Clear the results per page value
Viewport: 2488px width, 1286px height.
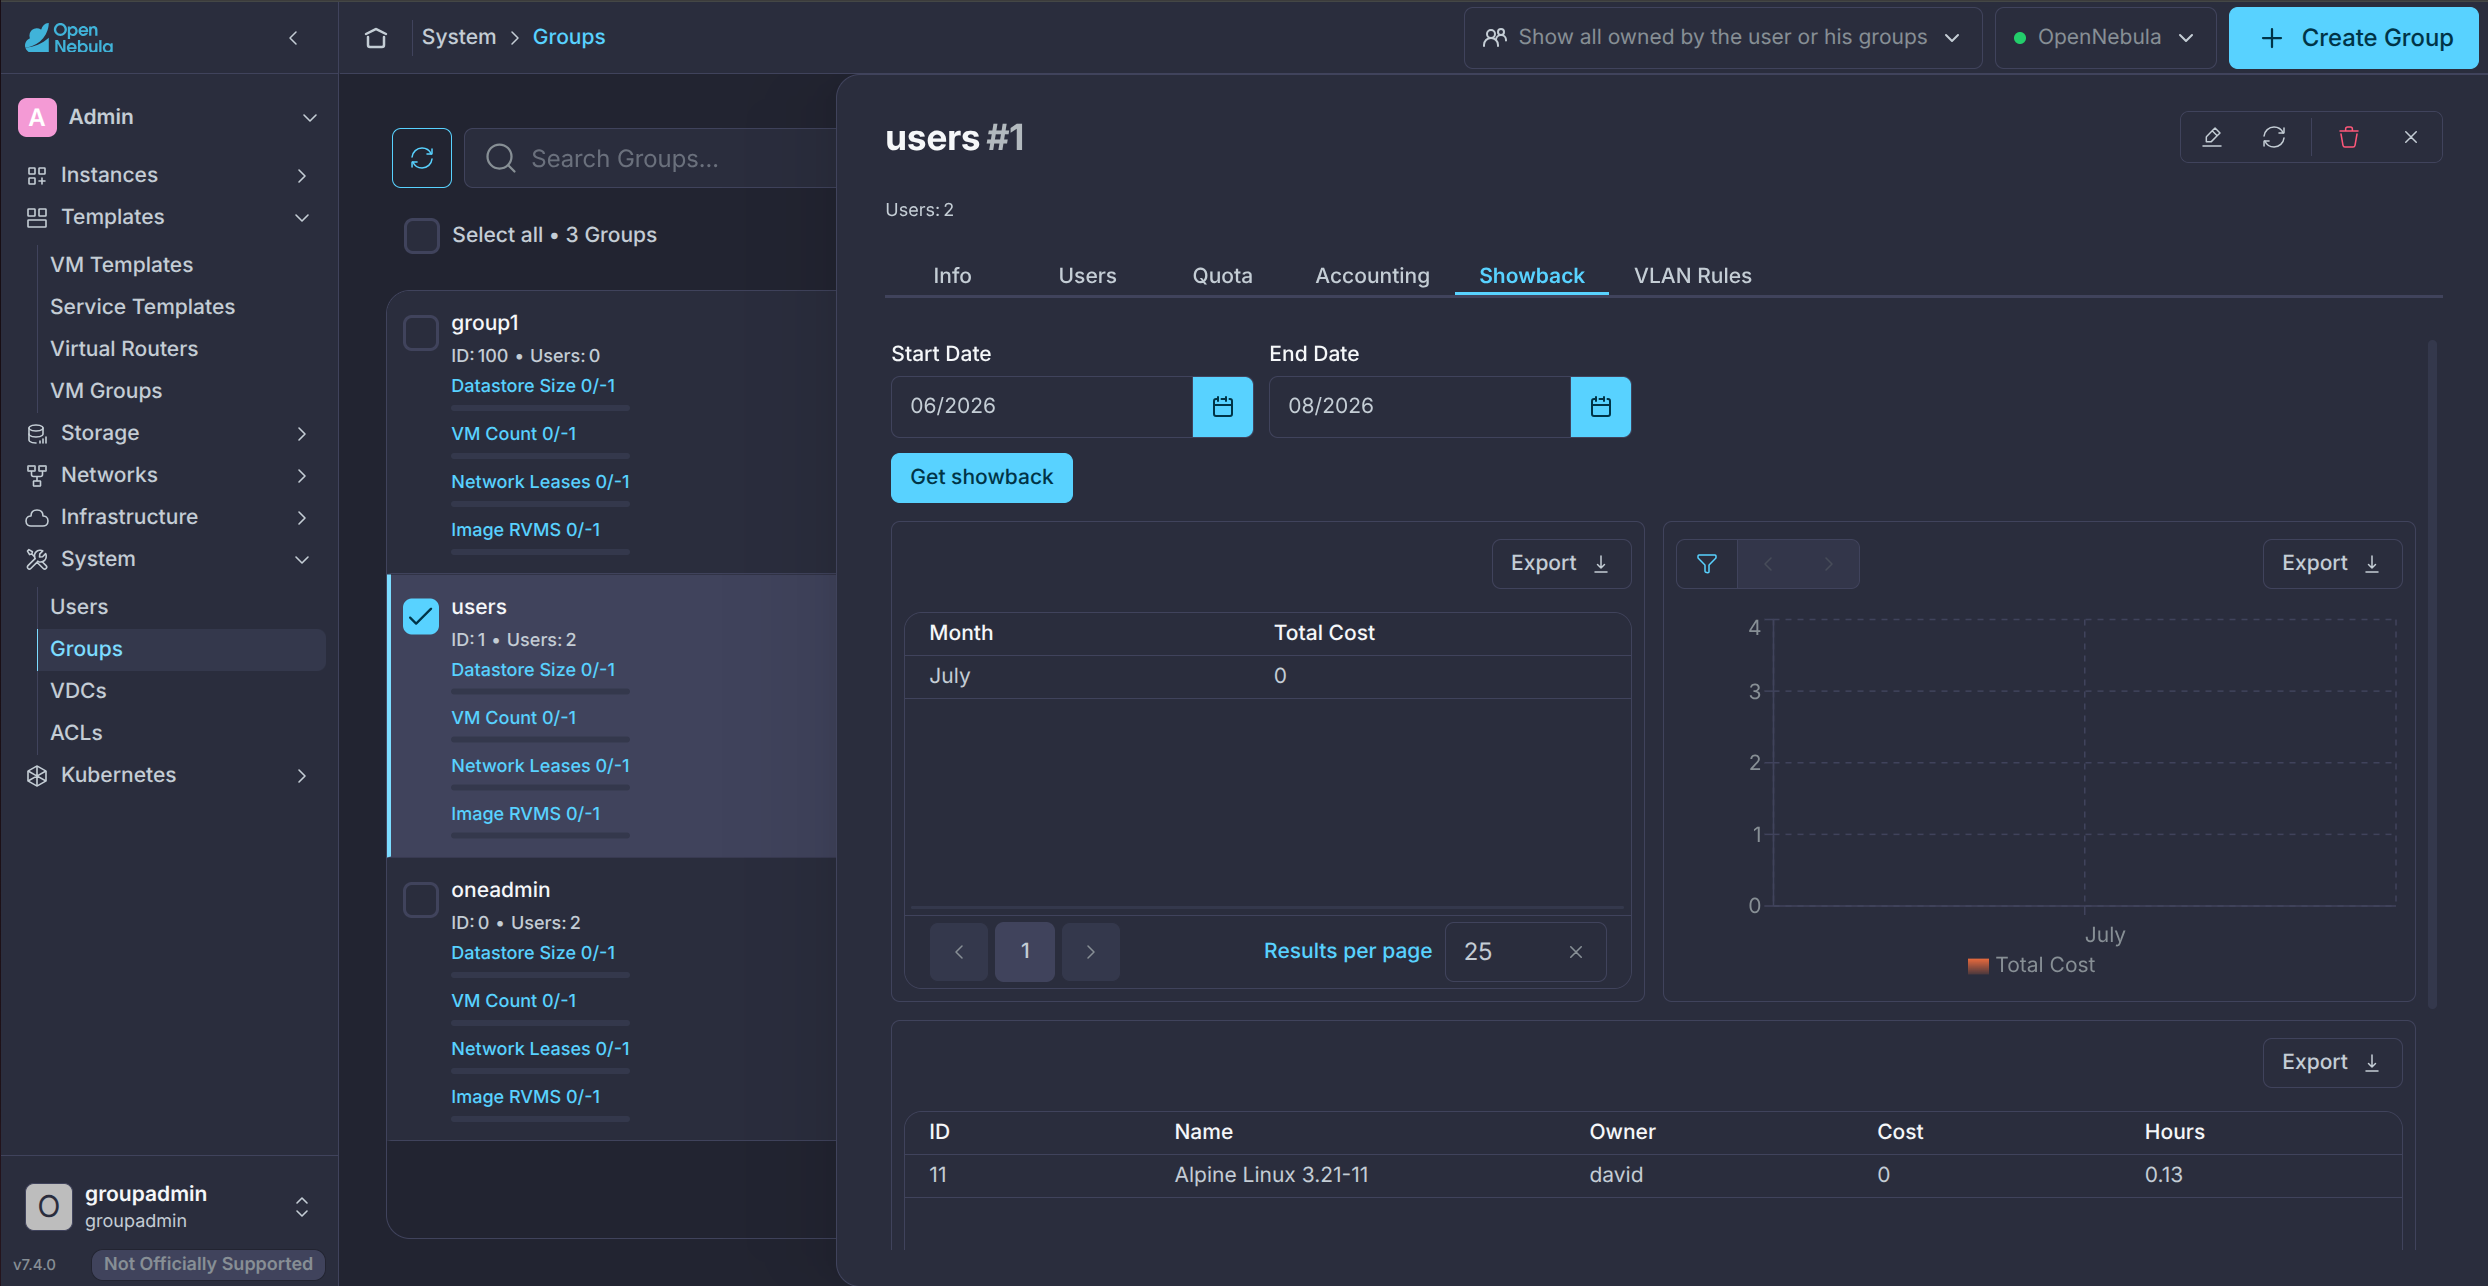(1576, 952)
